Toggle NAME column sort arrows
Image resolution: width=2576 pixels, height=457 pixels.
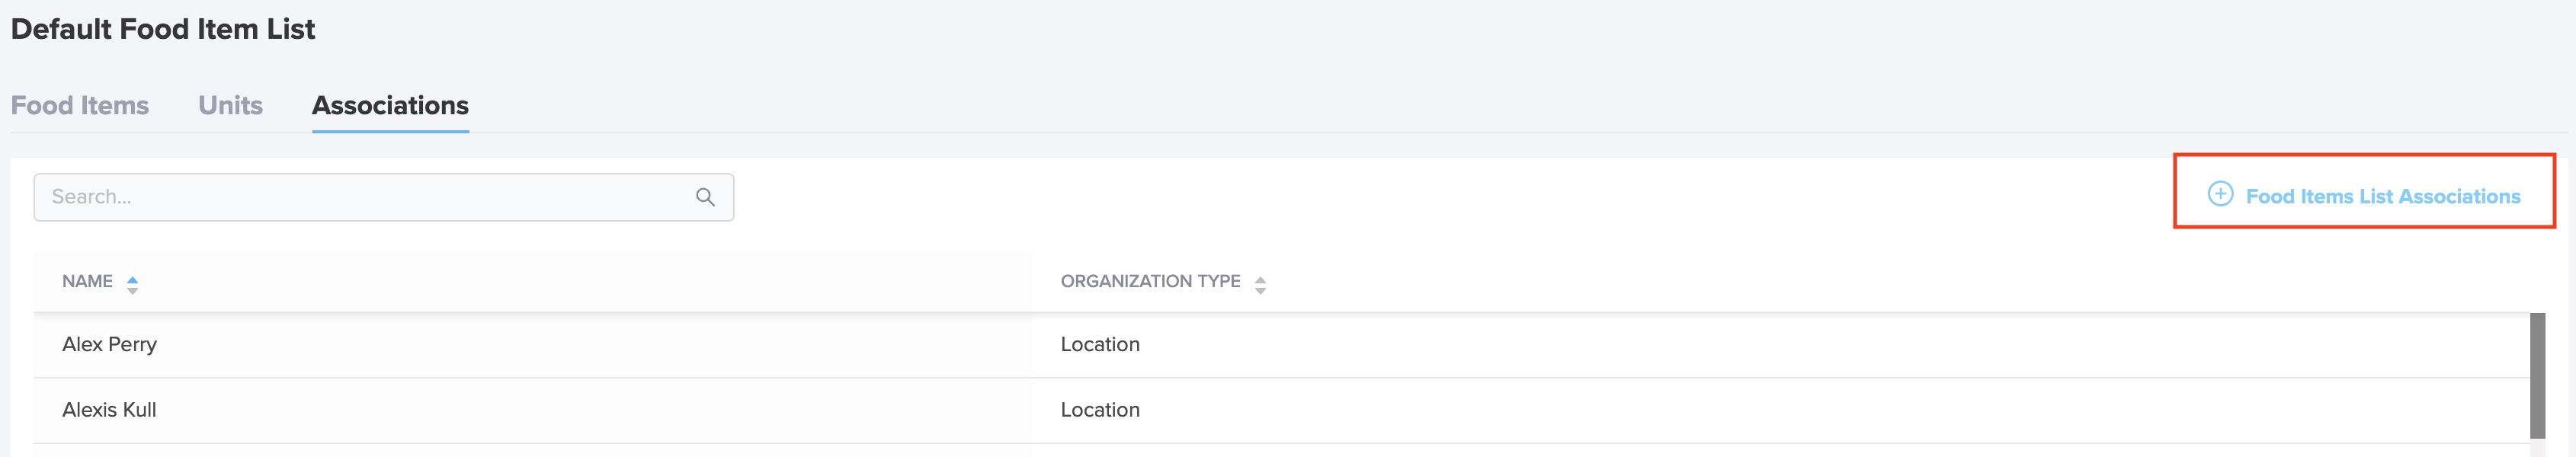[132, 284]
